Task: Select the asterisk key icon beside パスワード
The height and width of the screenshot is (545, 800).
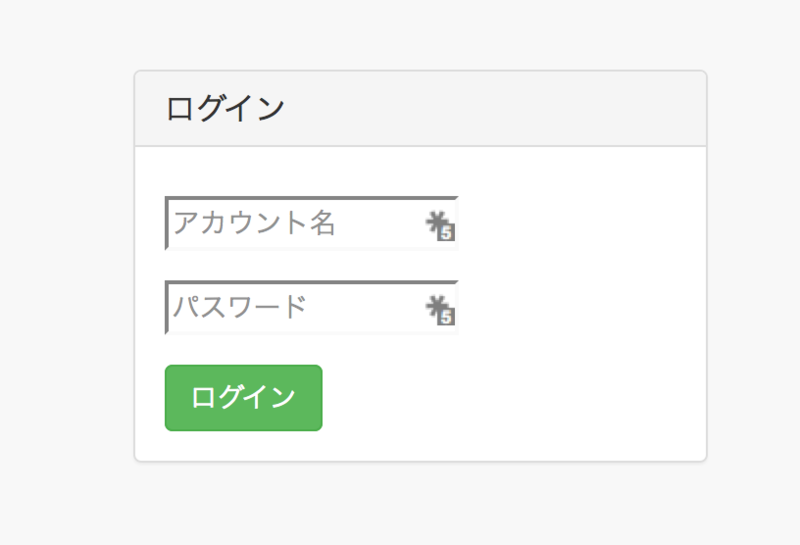Action: (x=440, y=309)
